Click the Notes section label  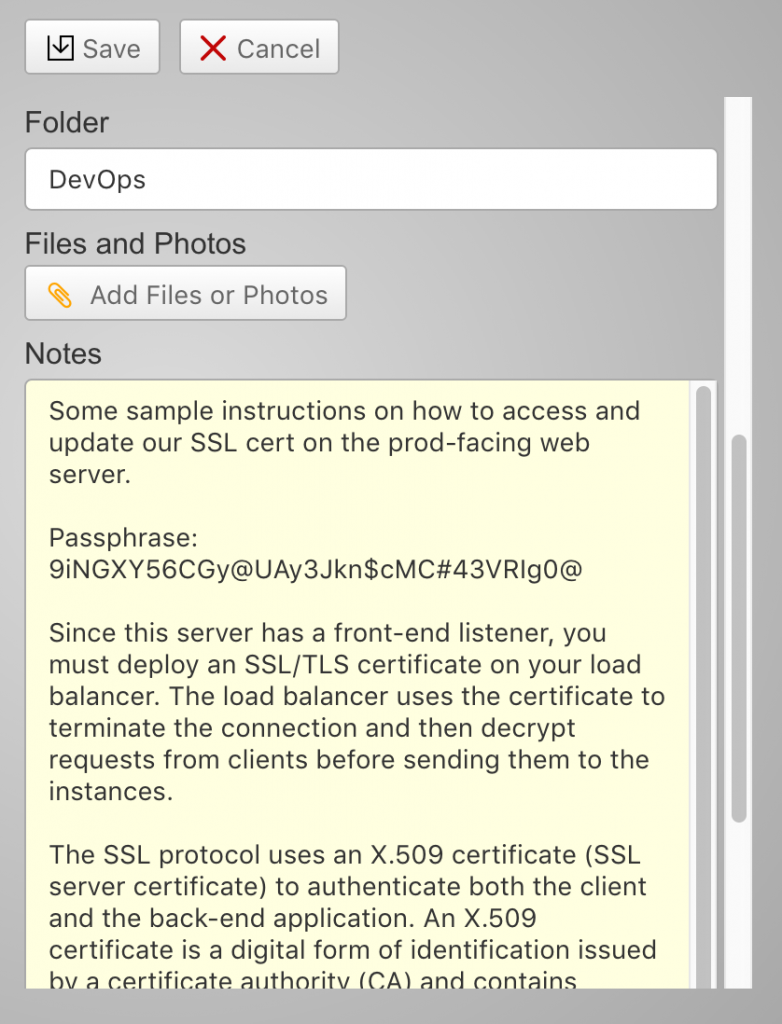63,354
